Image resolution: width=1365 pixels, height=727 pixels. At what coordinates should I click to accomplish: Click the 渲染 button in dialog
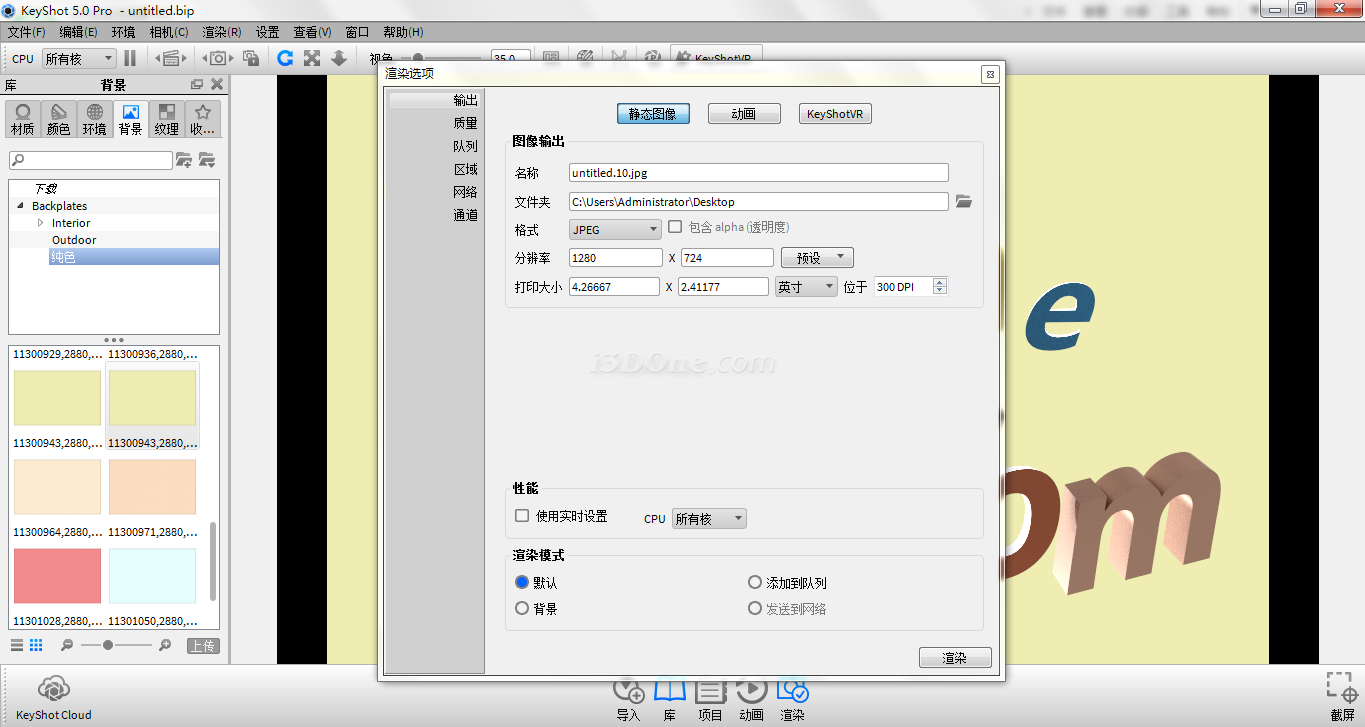(x=954, y=658)
